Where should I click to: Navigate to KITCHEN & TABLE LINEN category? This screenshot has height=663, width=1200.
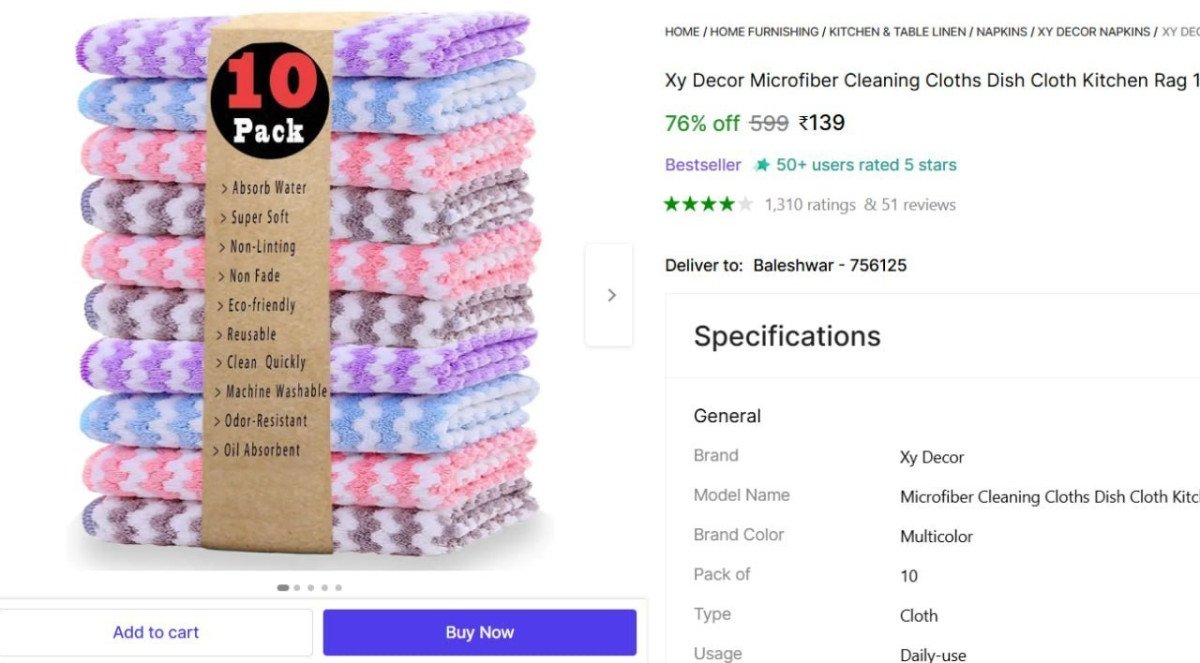tap(896, 31)
